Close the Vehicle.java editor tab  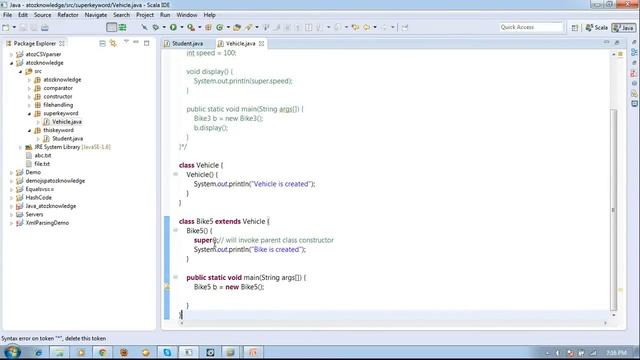[261, 43]
